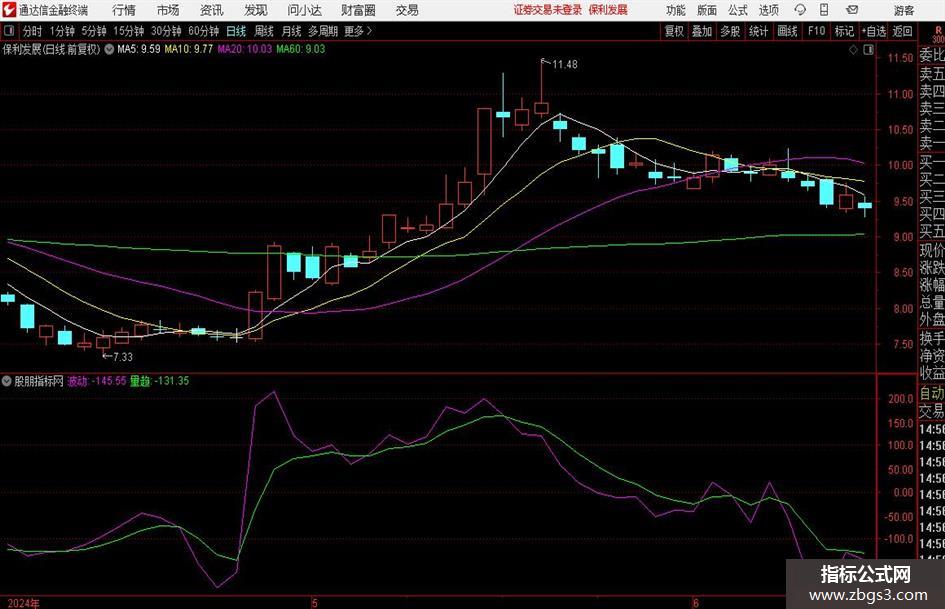Click the 叠加 overlay button

pyautogui.click(x=702, y=31)
